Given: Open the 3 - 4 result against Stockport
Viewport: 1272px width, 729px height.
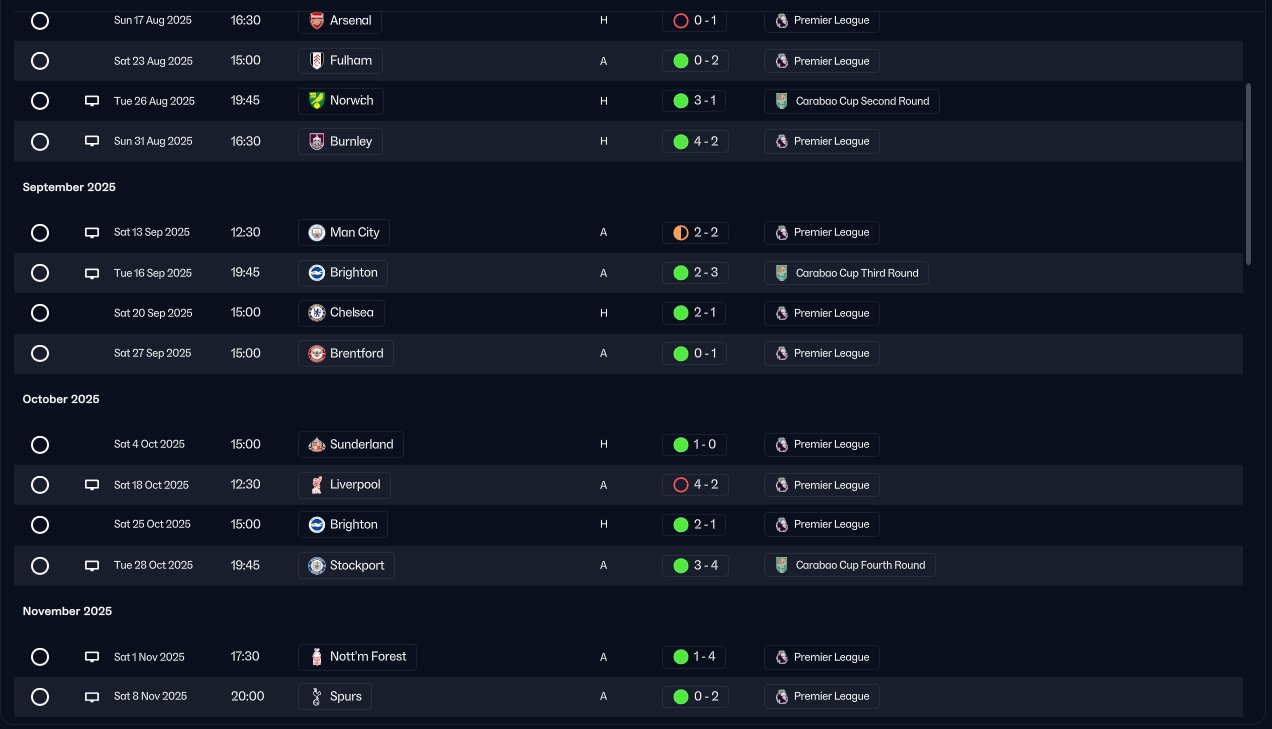Looking at the screenshot, I should [x=695, y=565].
